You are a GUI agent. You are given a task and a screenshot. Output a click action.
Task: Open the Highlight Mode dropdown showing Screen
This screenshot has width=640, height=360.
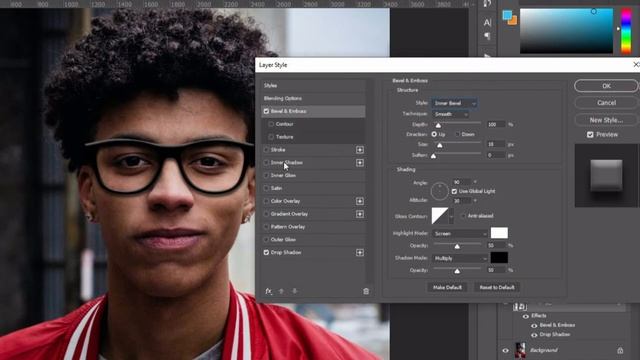(460, 234)
